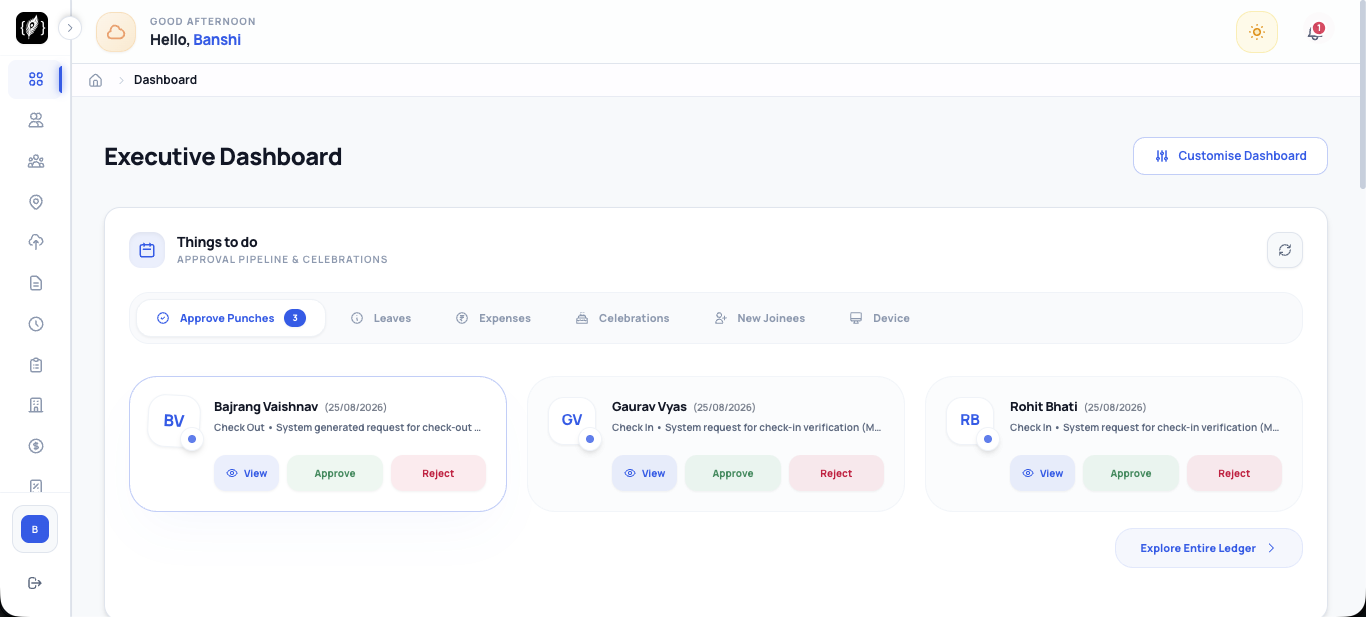Open the cloud upload icon in sidebar
Screen dimensions: 1366x617
coord(36,242)
